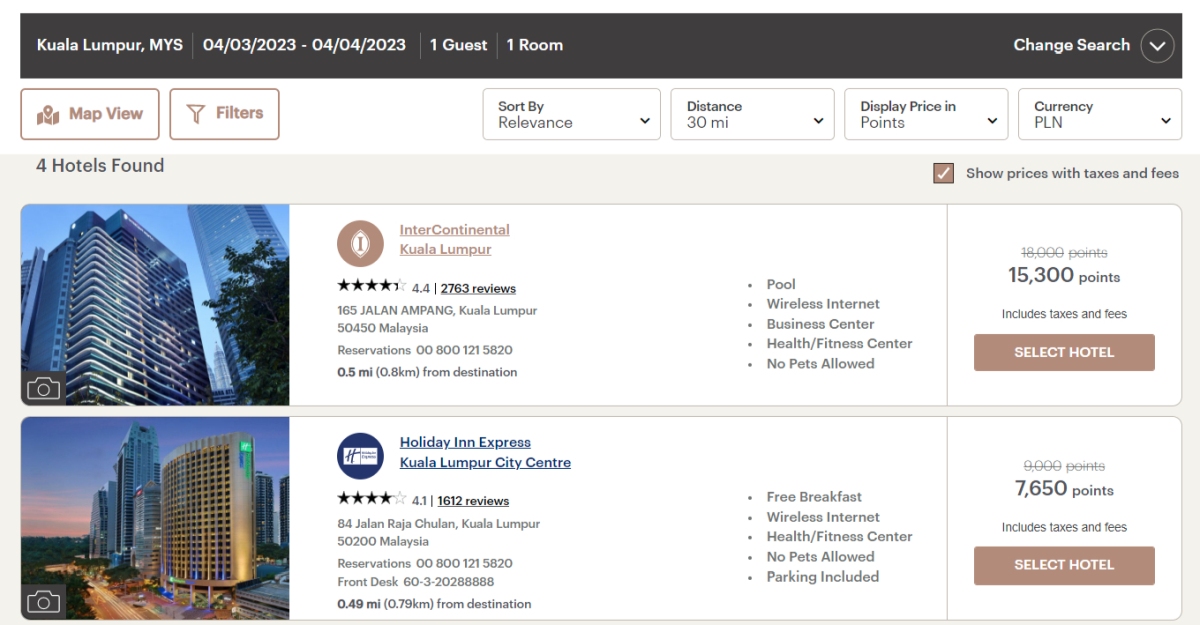Open the Distance 30 mi dropdown
The width and height of the screenshot is (1200, 625).
click(x=753, y=114)
